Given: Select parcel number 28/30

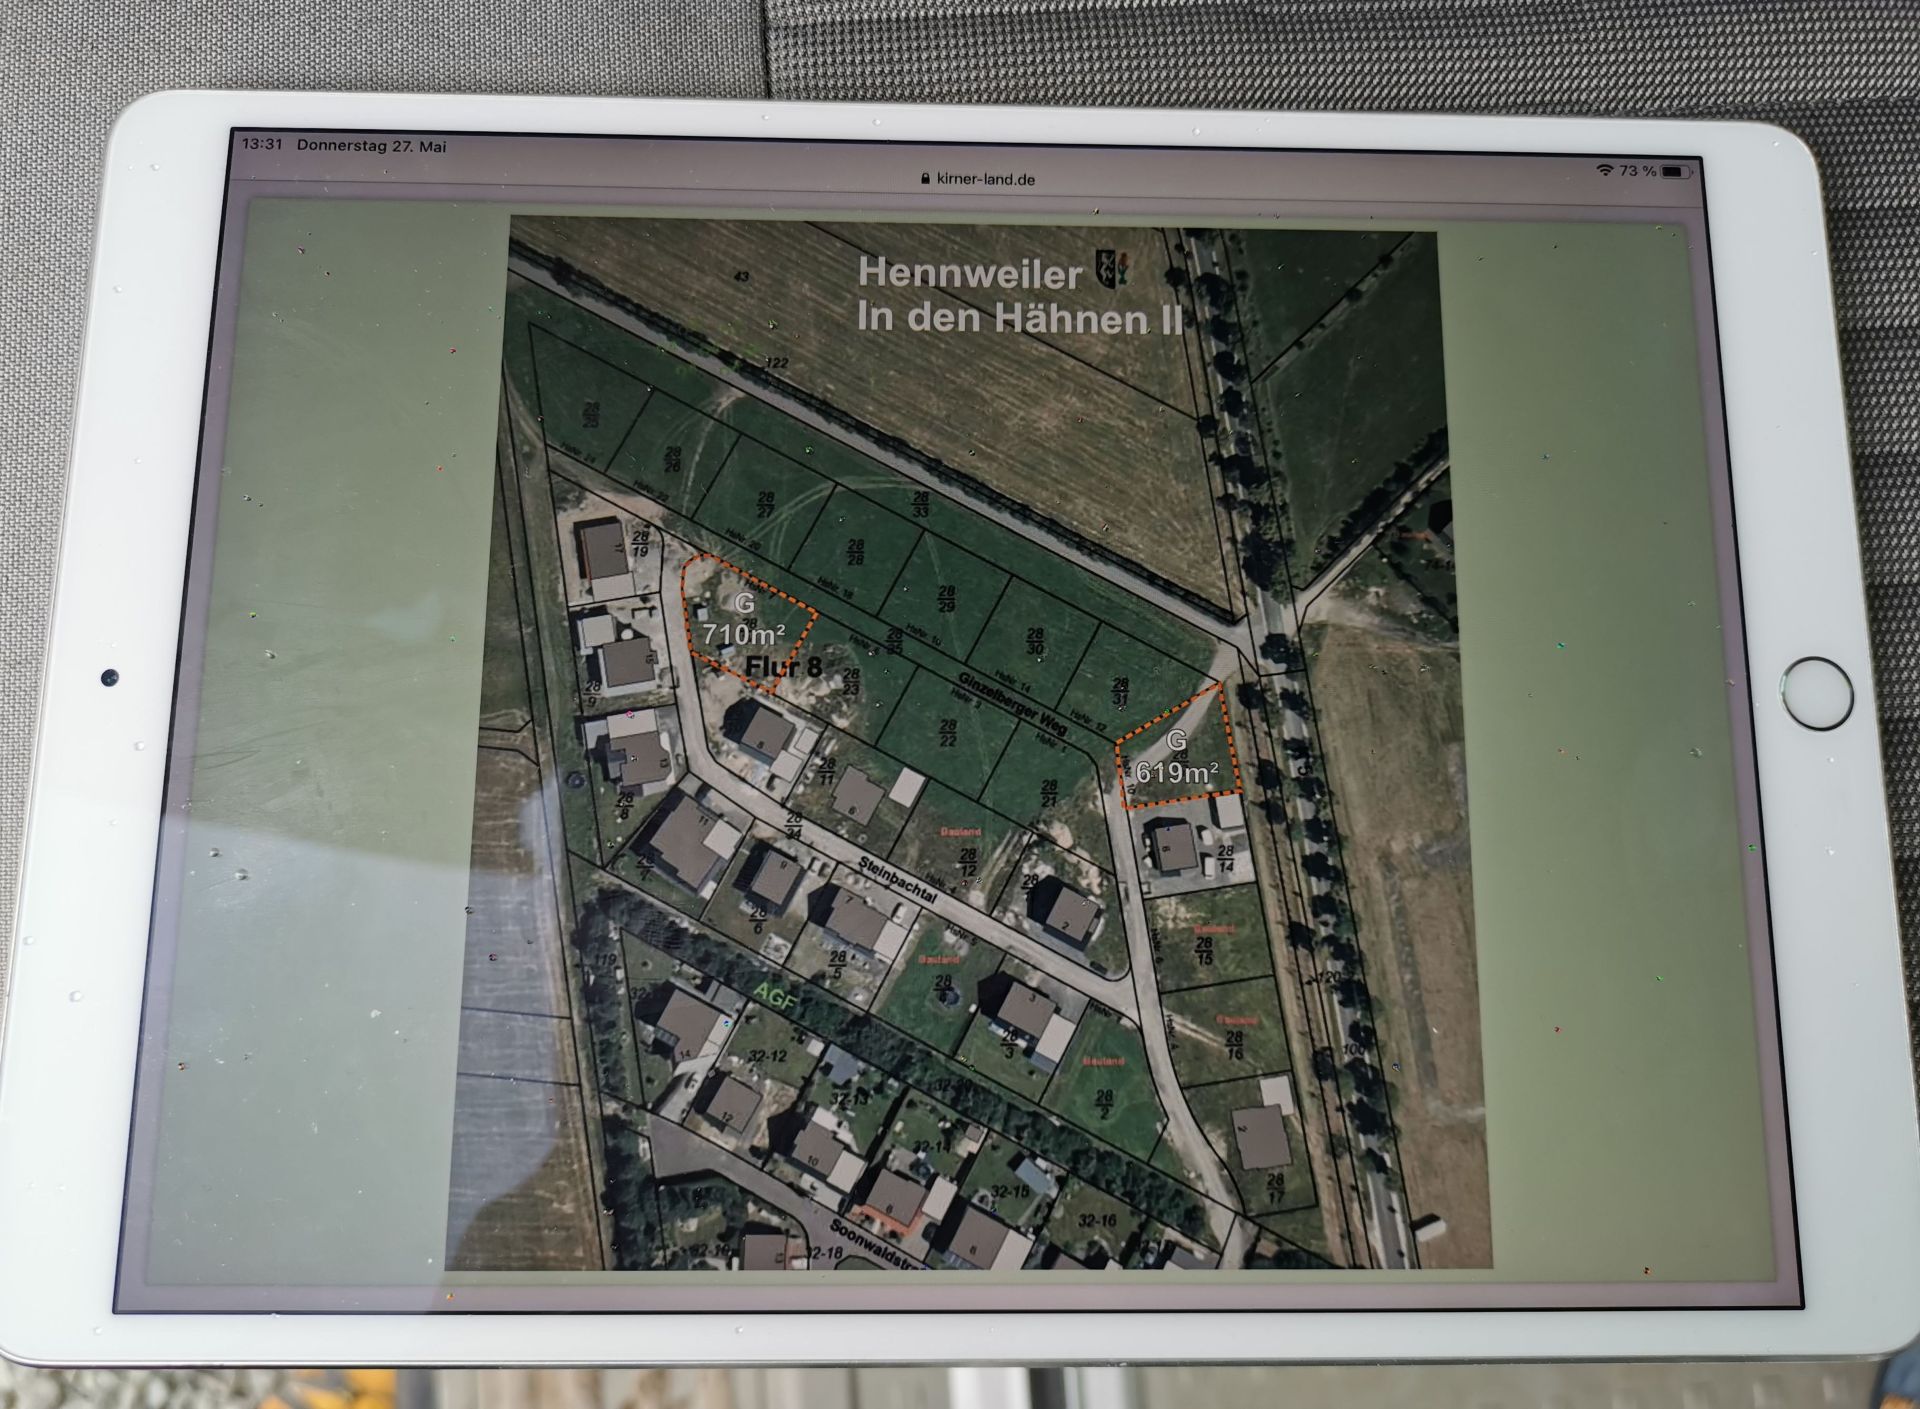Looking at the screenshot, I should 1035,641.
